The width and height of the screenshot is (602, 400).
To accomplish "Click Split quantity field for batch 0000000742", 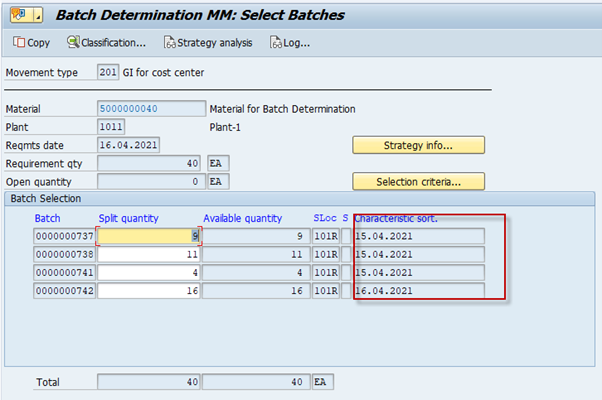I will [149, 291].
